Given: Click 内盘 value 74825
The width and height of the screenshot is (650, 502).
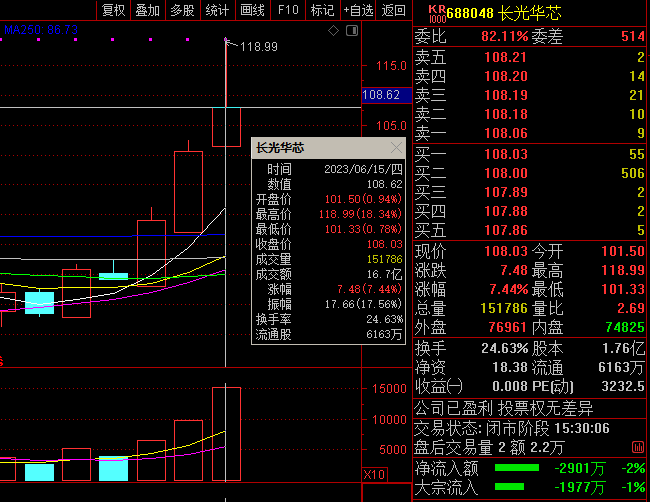Looking at the screenshot, I should [625, 327].
